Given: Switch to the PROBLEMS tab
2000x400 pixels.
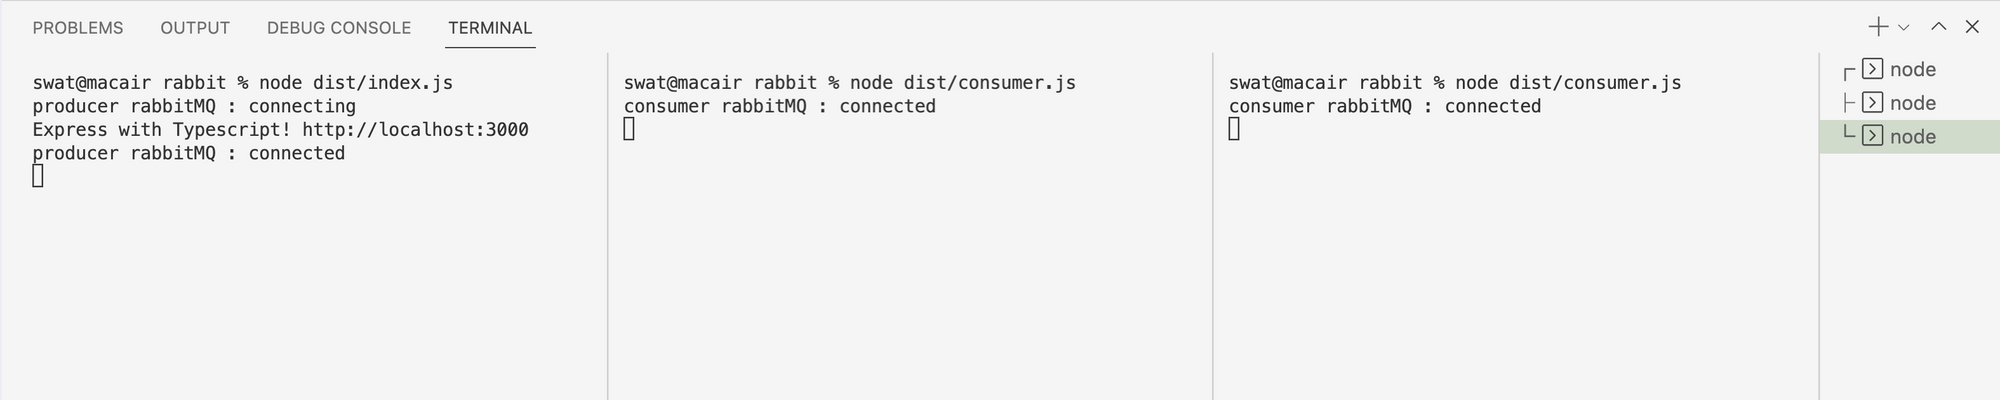Looking at the screenshot, I should [78, 28].
